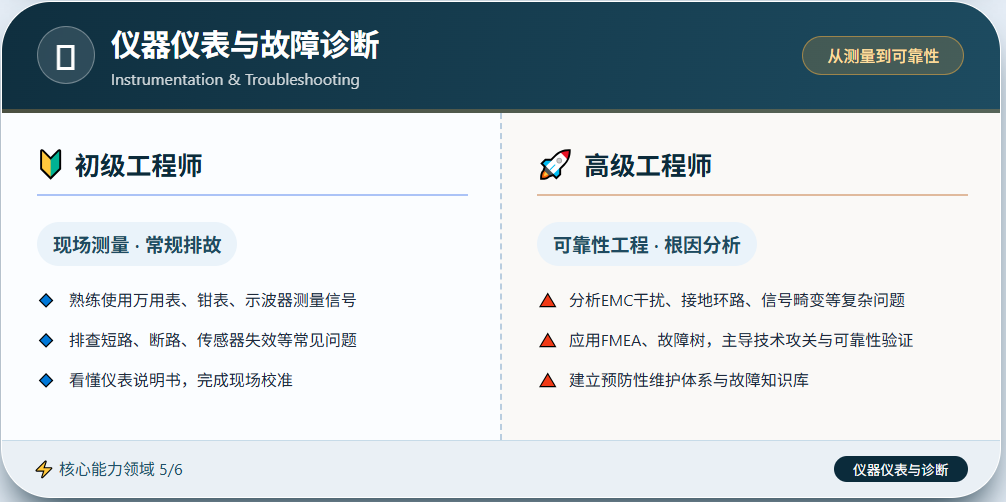
Task: Click the circular header icon beside the title
Action: point(66,56)
